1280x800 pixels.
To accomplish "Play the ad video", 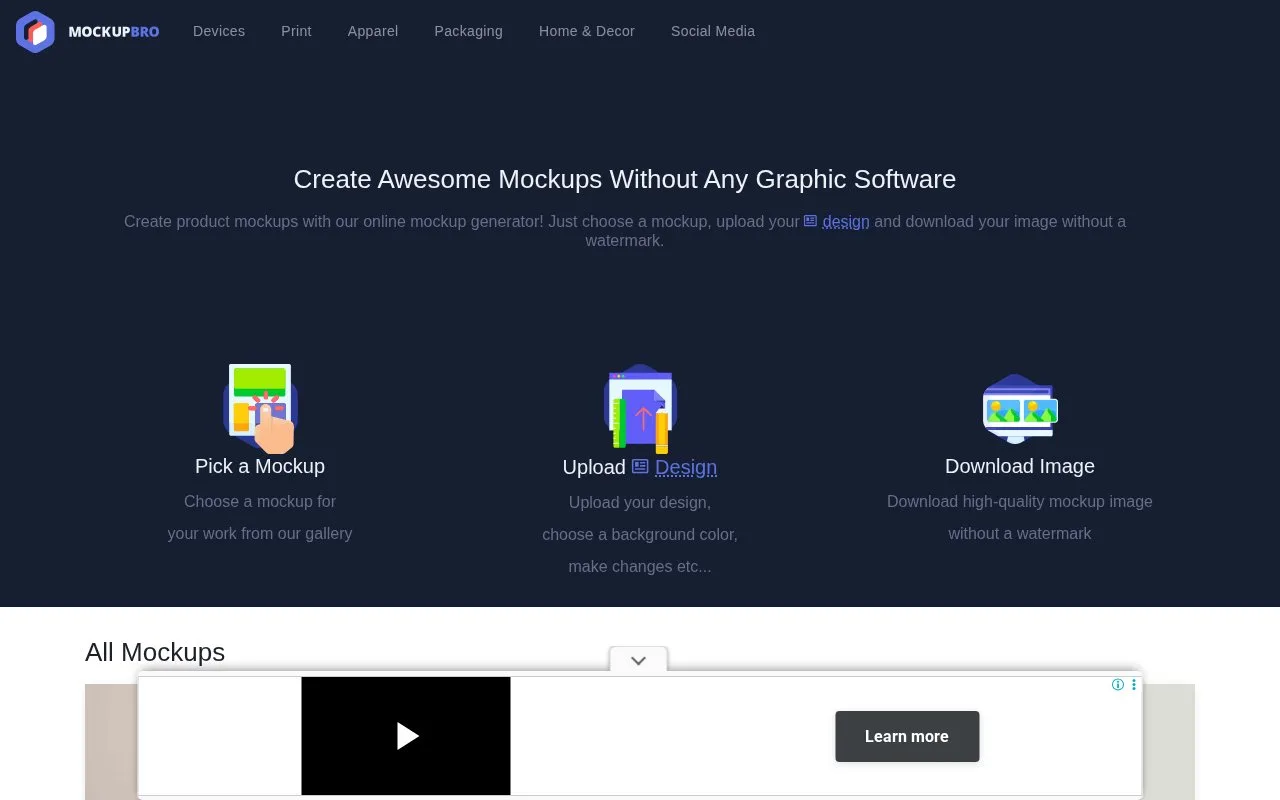I will pyautogui.click(x=406, y=736).
